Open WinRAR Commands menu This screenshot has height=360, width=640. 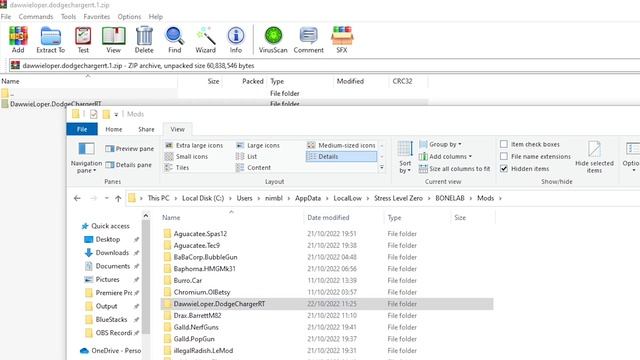coord(36,17)
